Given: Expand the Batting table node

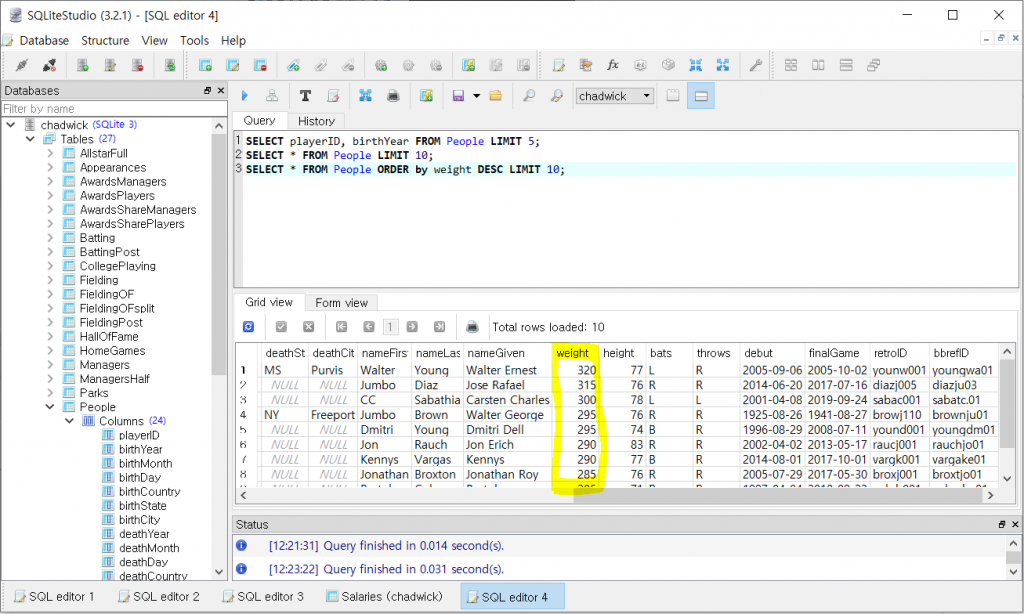Looking at the screenshot, I should 50,238.
